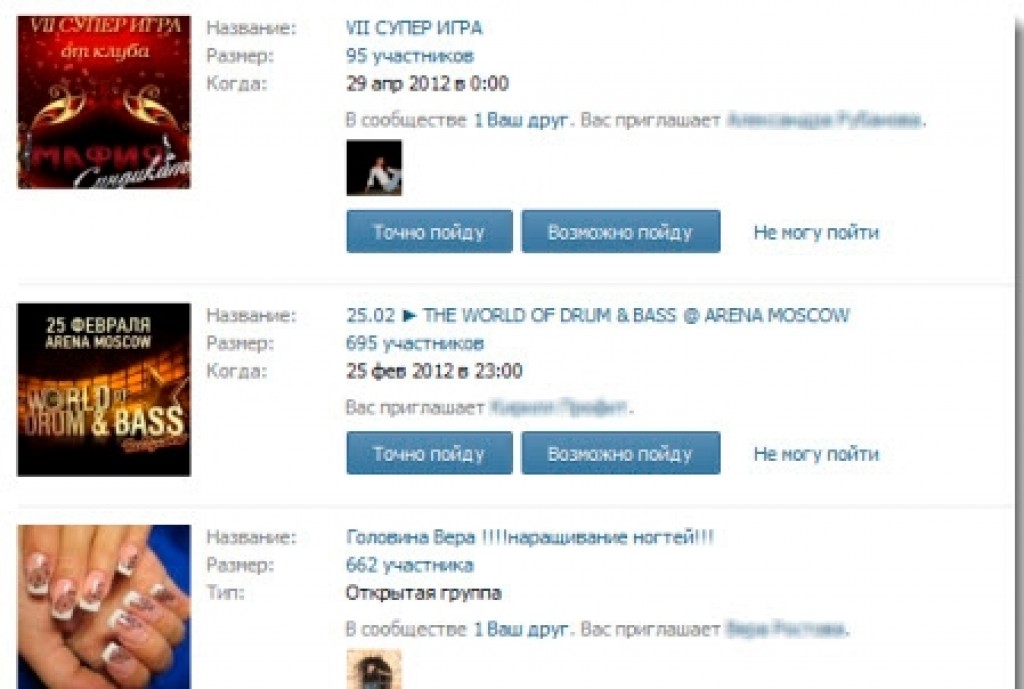View the 662 участника member list
Screen dimensions: 1024x689
[409, 566]
